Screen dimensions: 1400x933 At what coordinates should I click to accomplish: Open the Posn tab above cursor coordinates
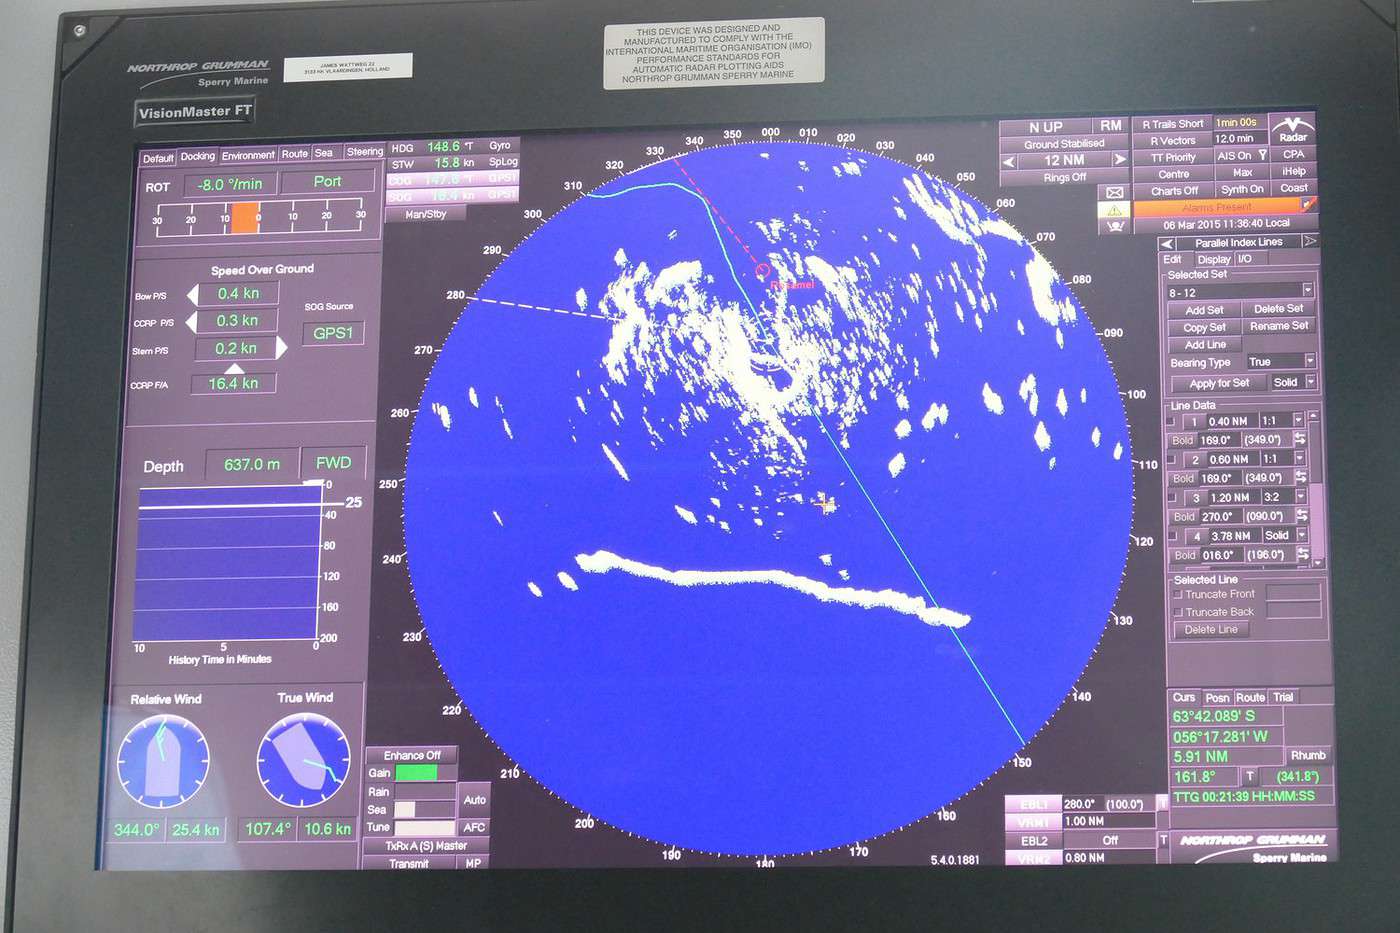(x=1217, y=698)
